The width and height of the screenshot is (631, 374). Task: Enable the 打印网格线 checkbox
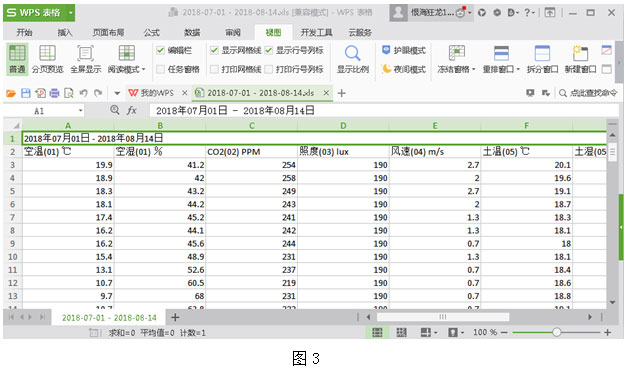(214, 69)
